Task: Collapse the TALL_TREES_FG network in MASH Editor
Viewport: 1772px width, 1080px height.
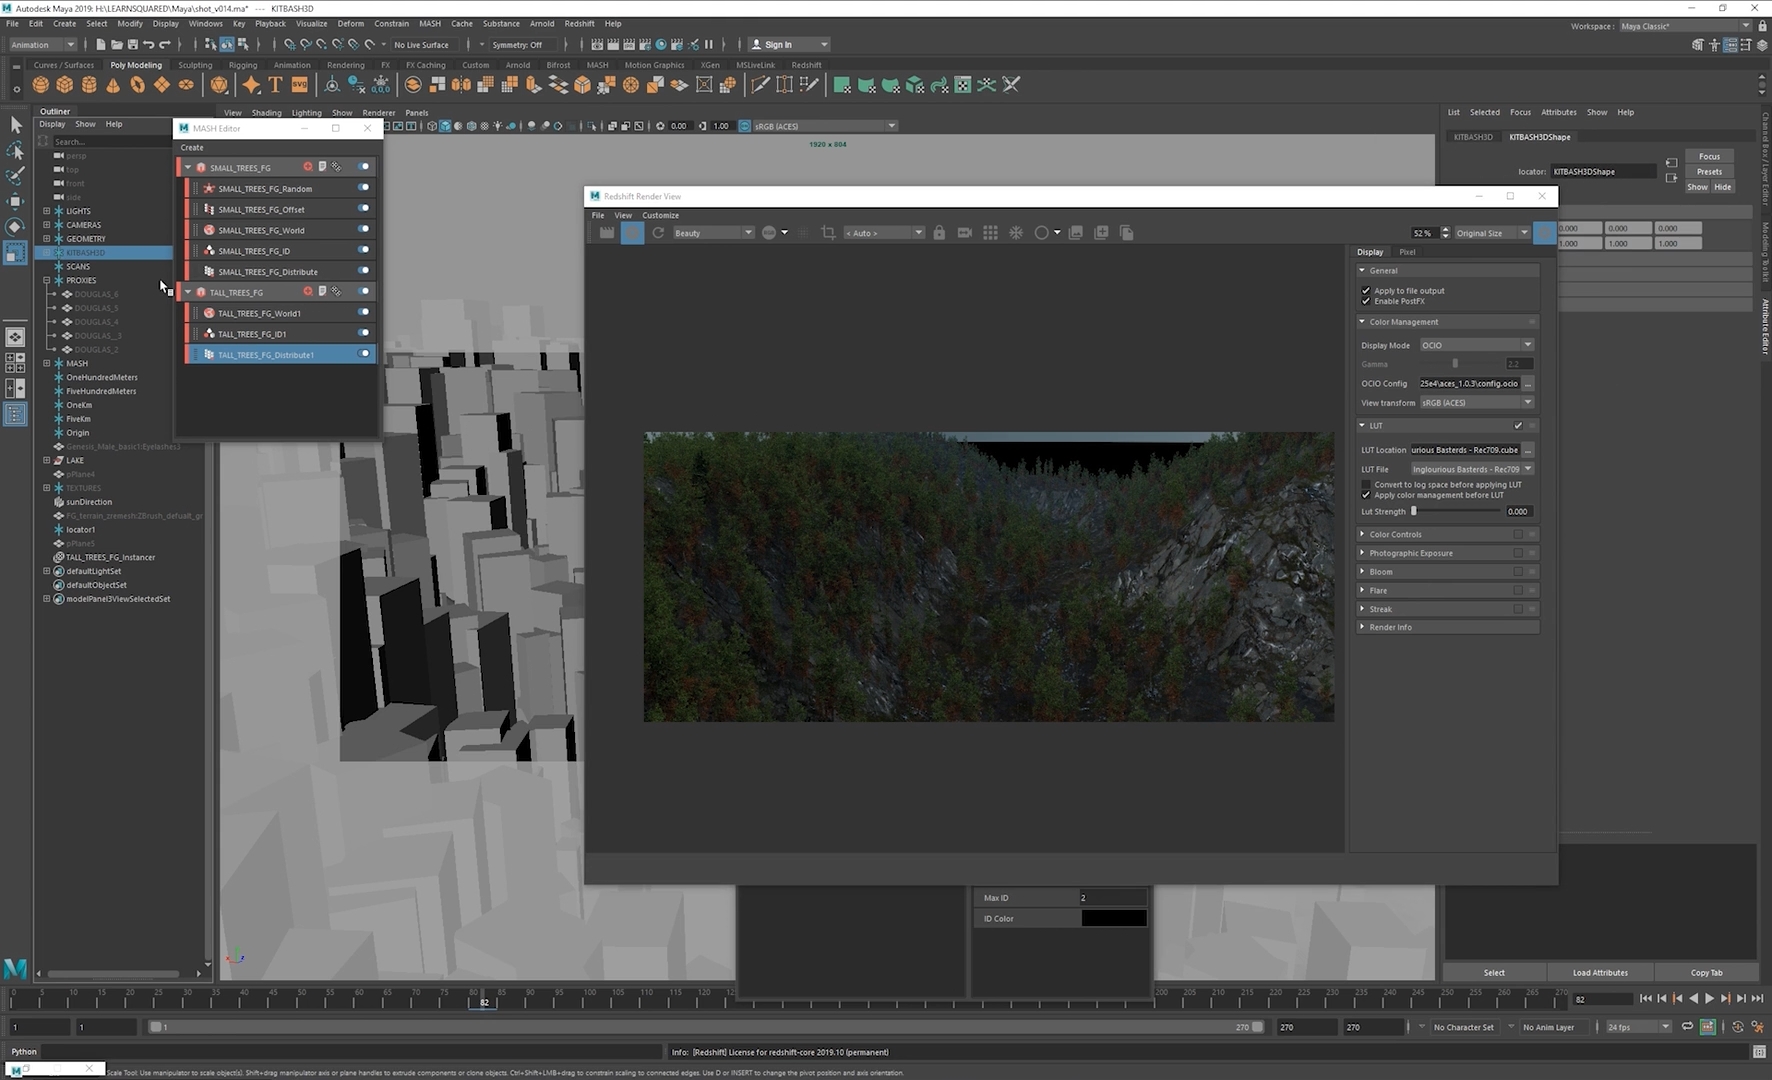Action: [188, 292]
